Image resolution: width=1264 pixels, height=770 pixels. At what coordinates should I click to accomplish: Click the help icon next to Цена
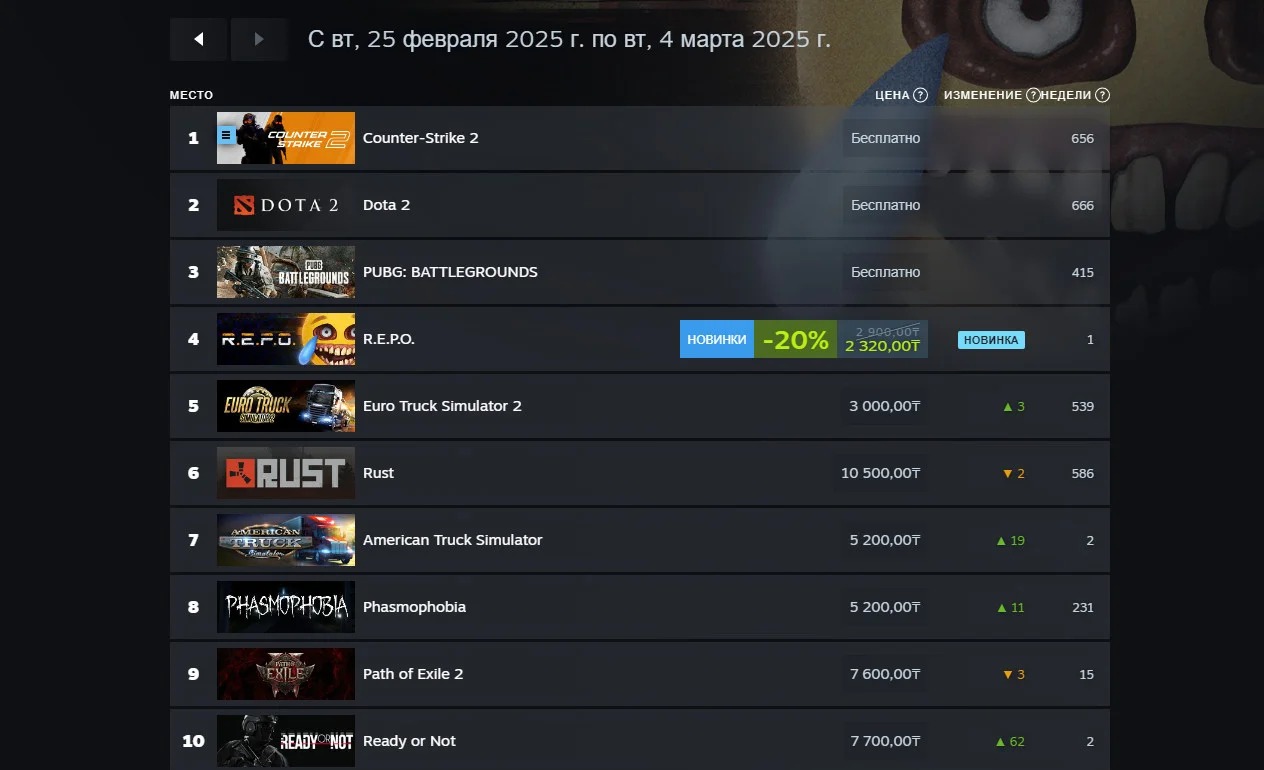click(920, 95)
